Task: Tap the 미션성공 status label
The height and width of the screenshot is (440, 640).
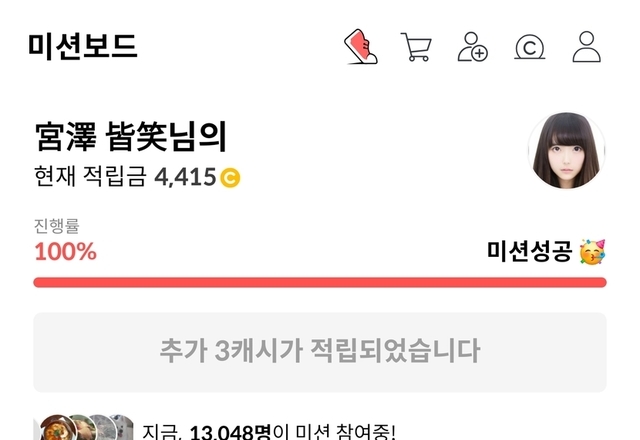Action: pos(529,251)
